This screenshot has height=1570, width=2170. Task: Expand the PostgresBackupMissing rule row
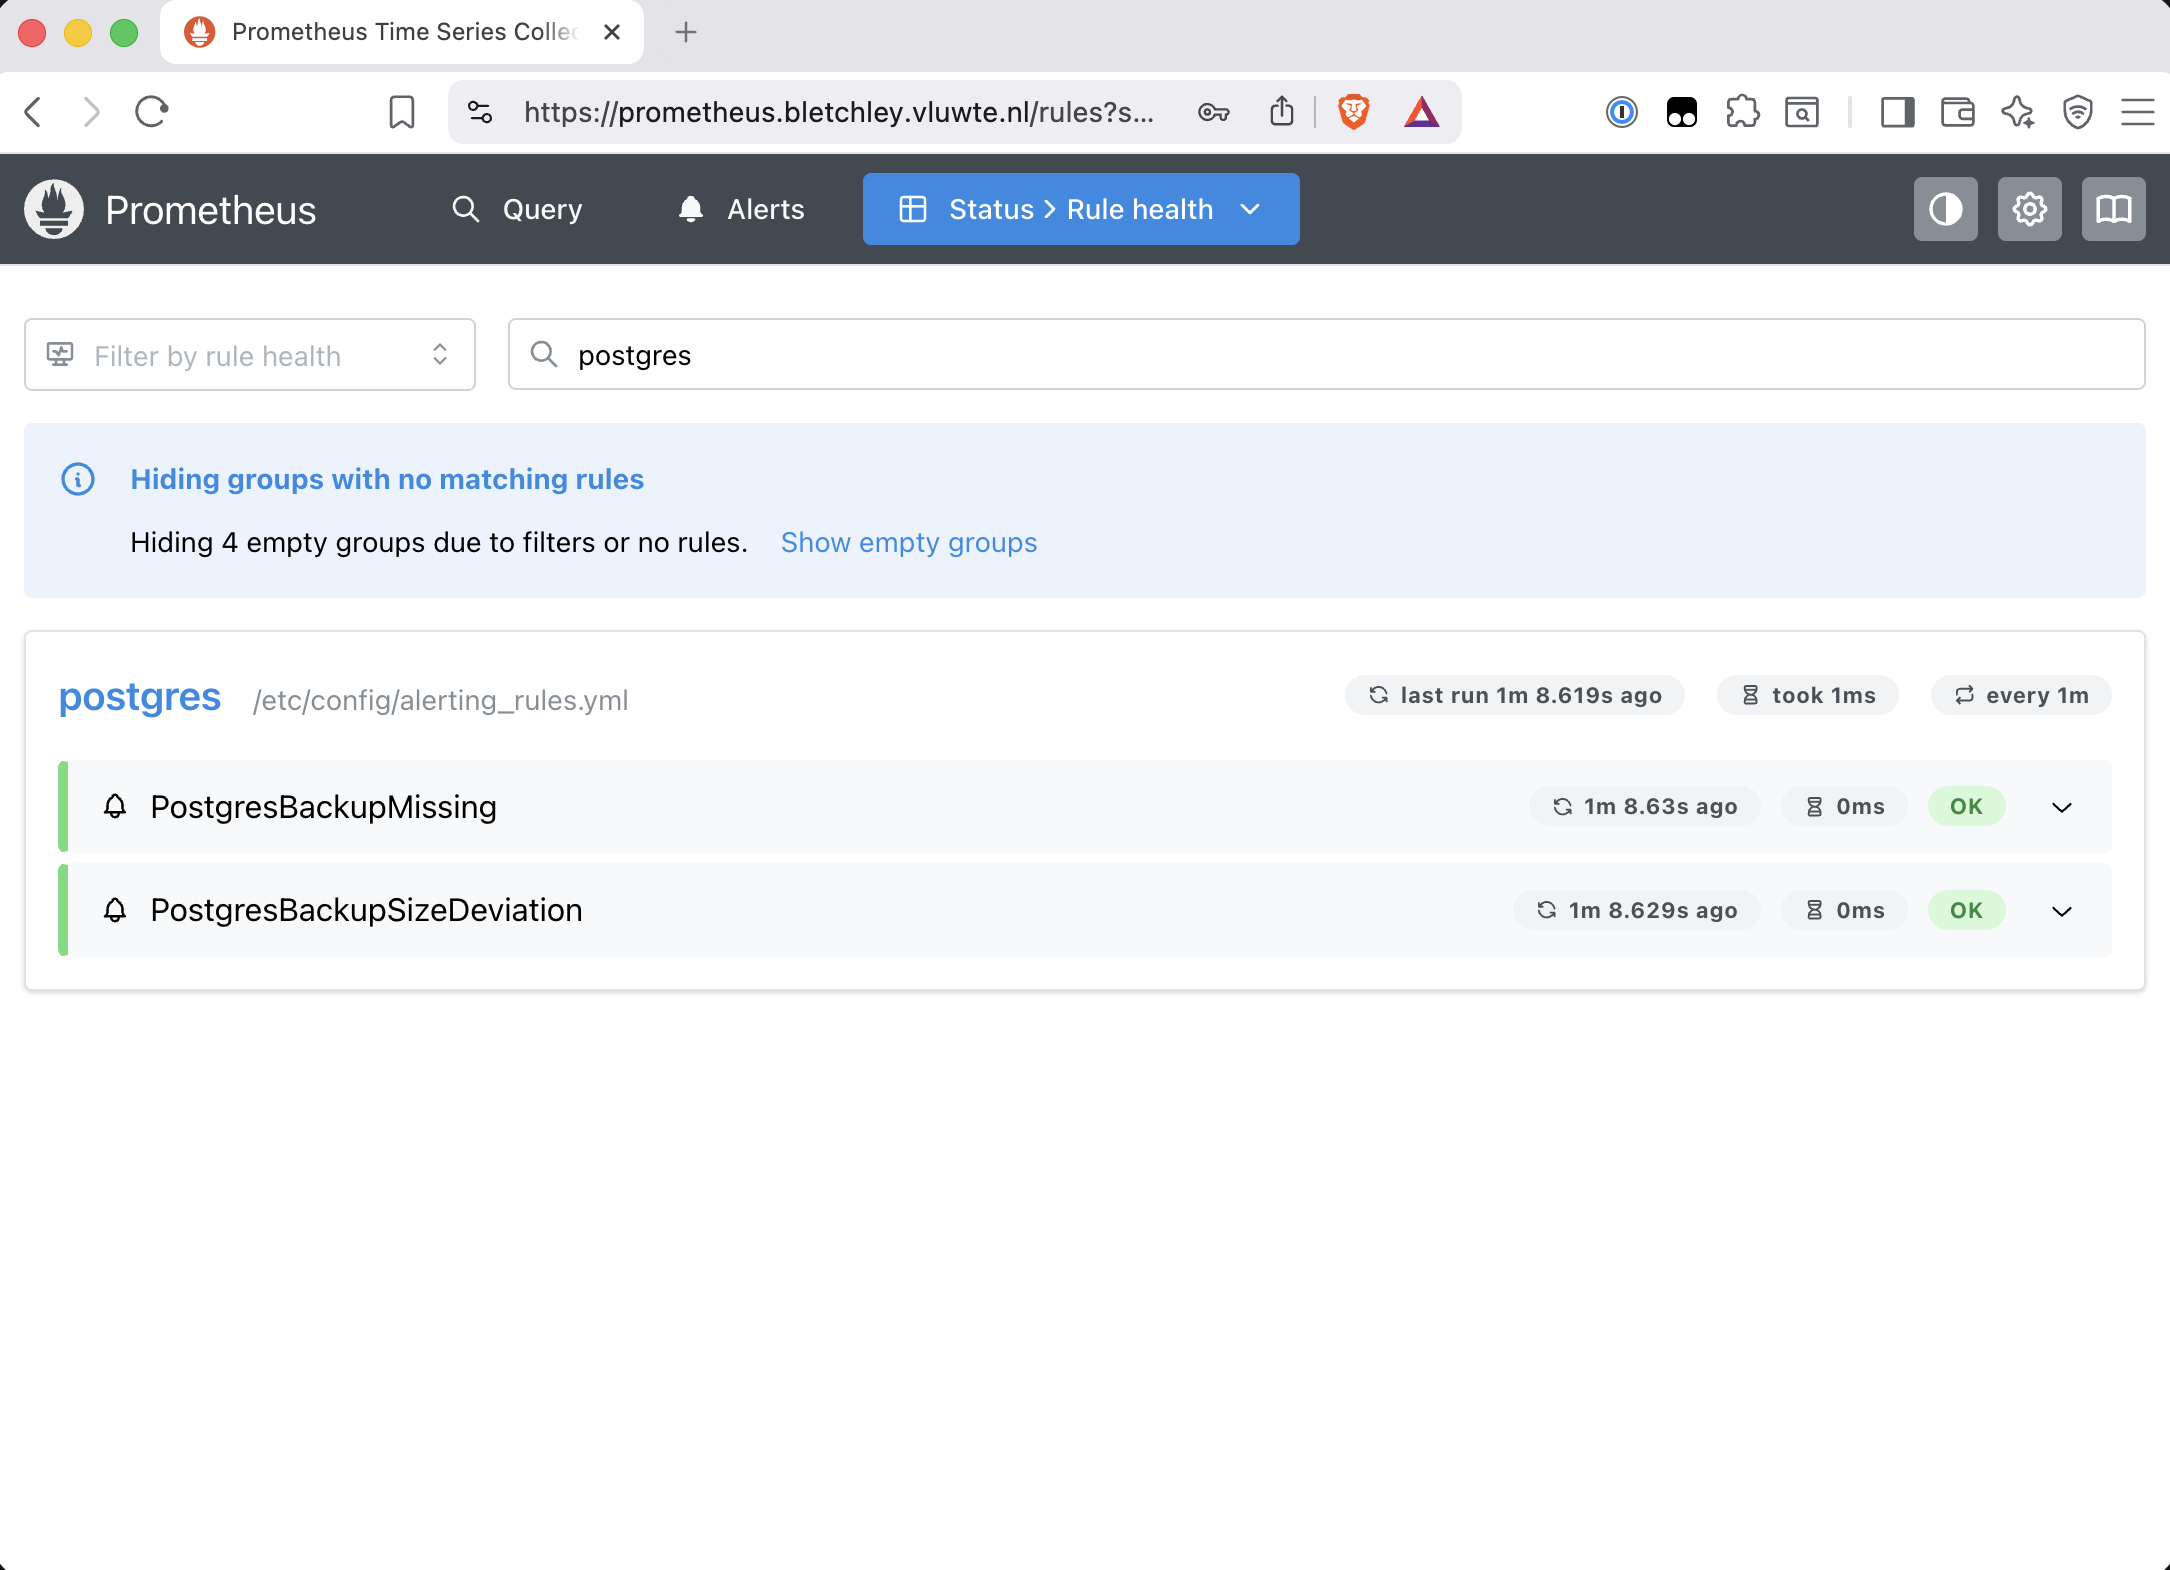point(2061,807)
